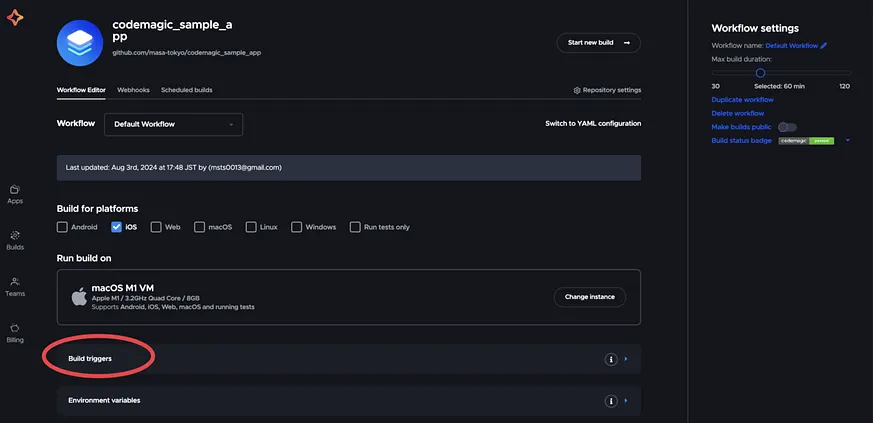This screenshot has height=423, width=873.
Task: Enable the Windows platform checkbox
Action: click(296, 227)
